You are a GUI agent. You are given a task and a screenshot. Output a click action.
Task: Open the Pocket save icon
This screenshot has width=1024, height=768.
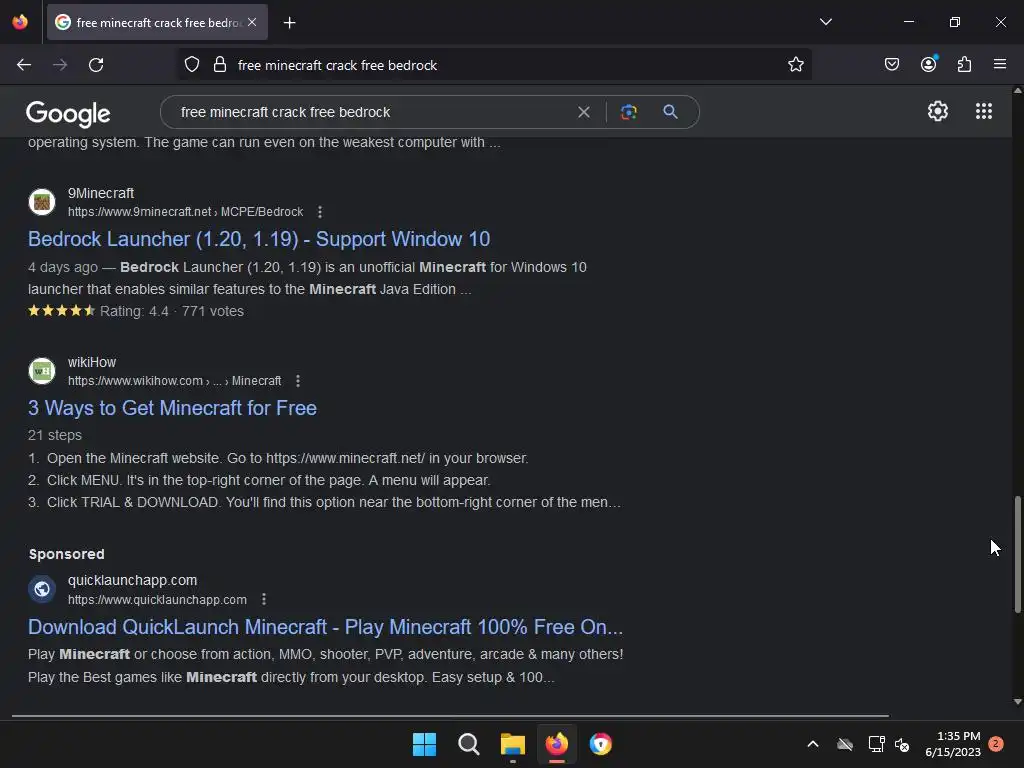(891, 64)
